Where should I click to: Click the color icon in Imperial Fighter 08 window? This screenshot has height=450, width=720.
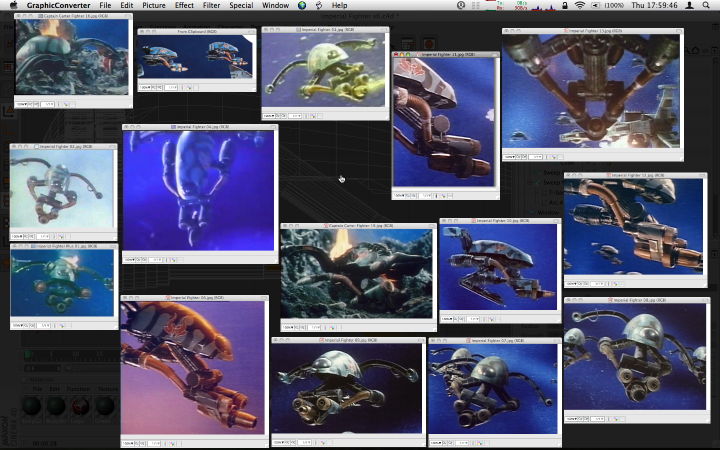point(615,418)
